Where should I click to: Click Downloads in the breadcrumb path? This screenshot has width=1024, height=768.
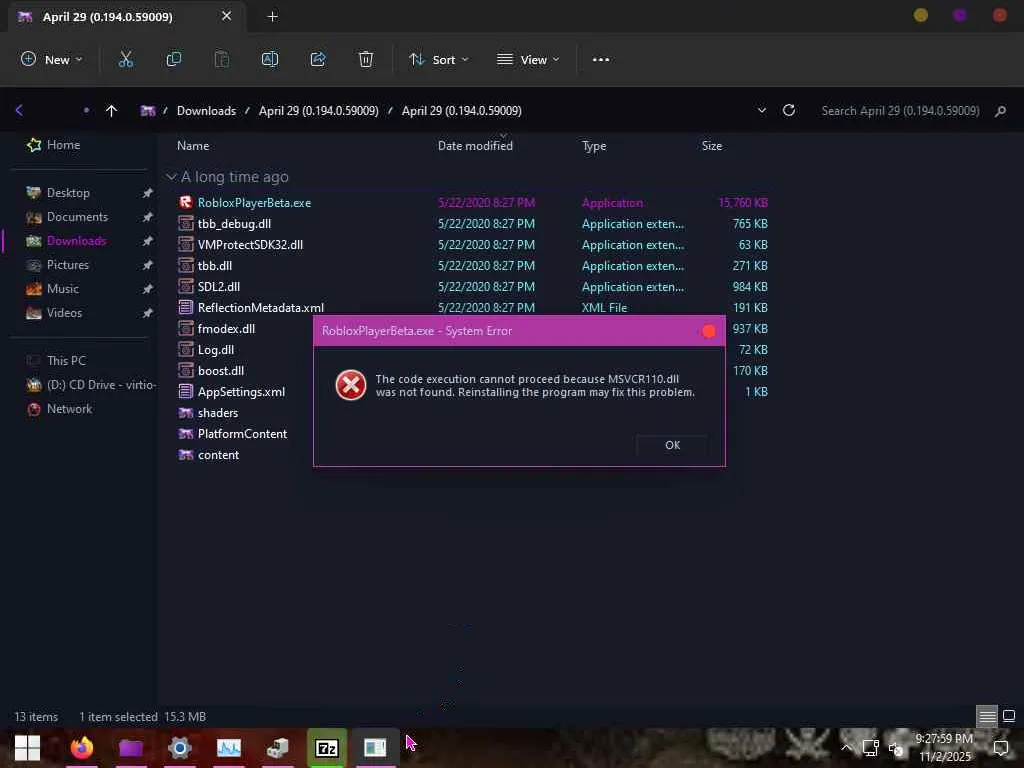click(x=206, y=110)
